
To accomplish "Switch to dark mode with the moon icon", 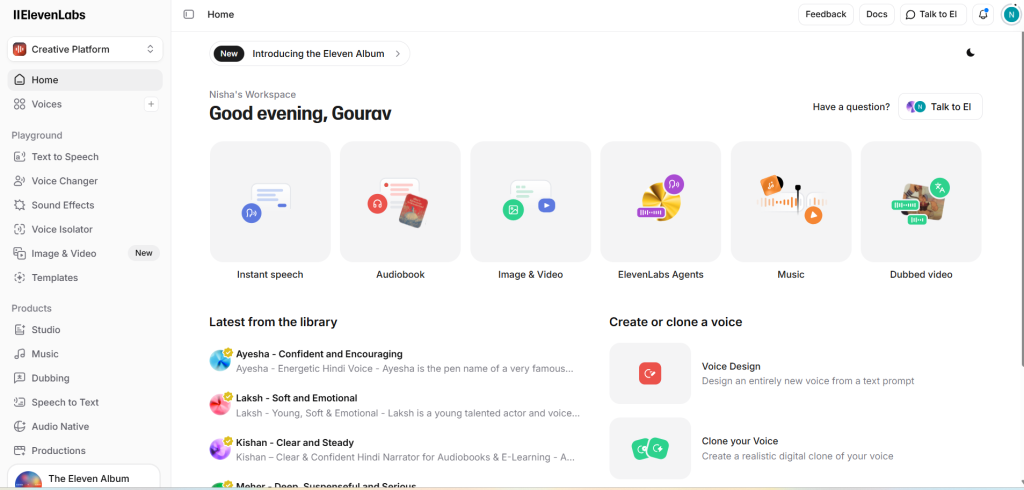I will tap(970, 53).
